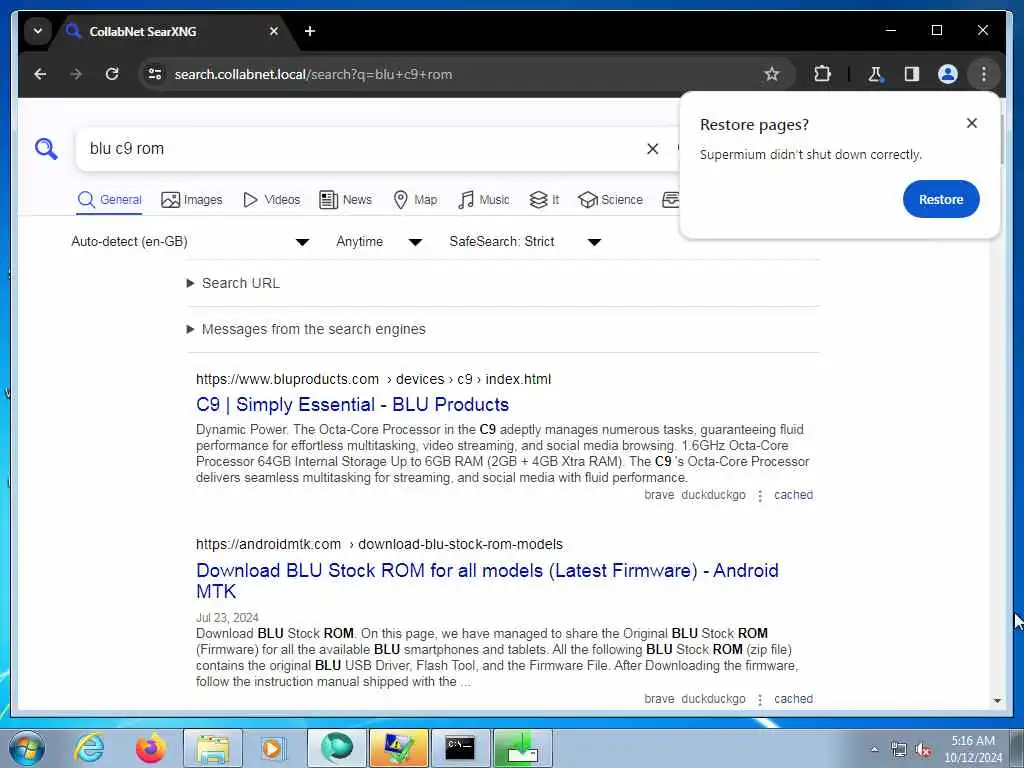Viewport: 1024px width, 768px height.
Task: Switch to the Videos category tab
Action: (x=271, y=200)
